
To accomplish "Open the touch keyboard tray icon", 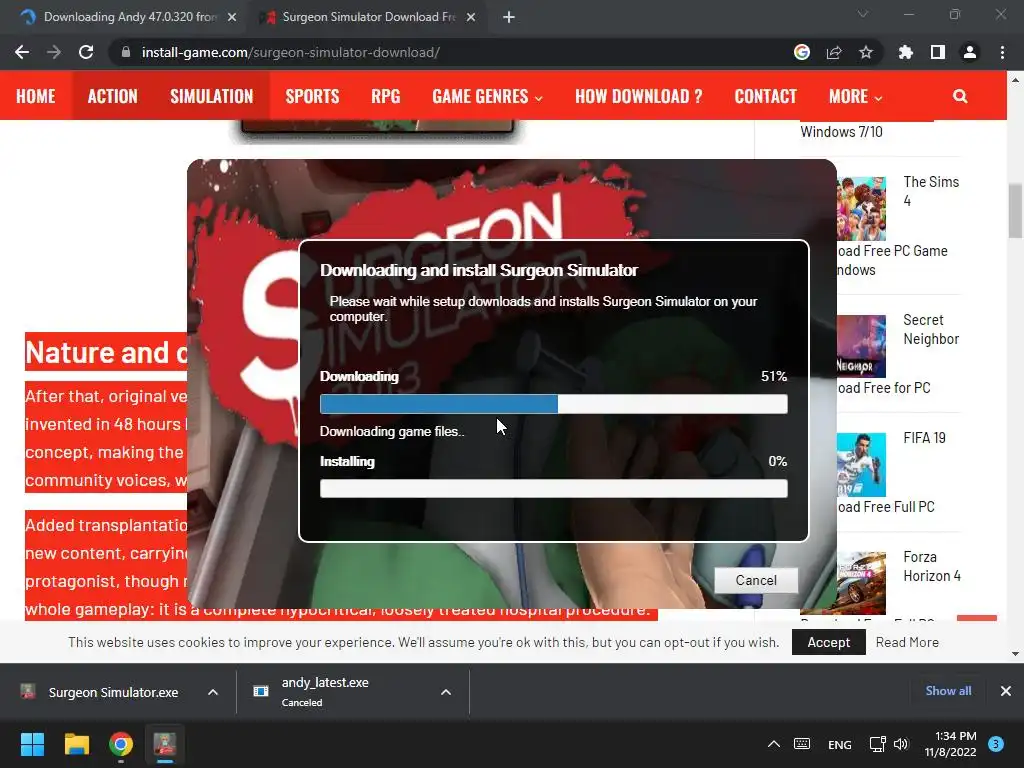I will [x=802, y=744].
